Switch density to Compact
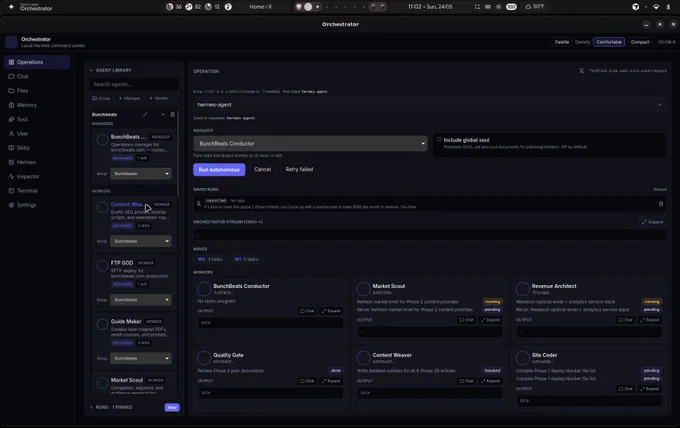 click(640, 42)
